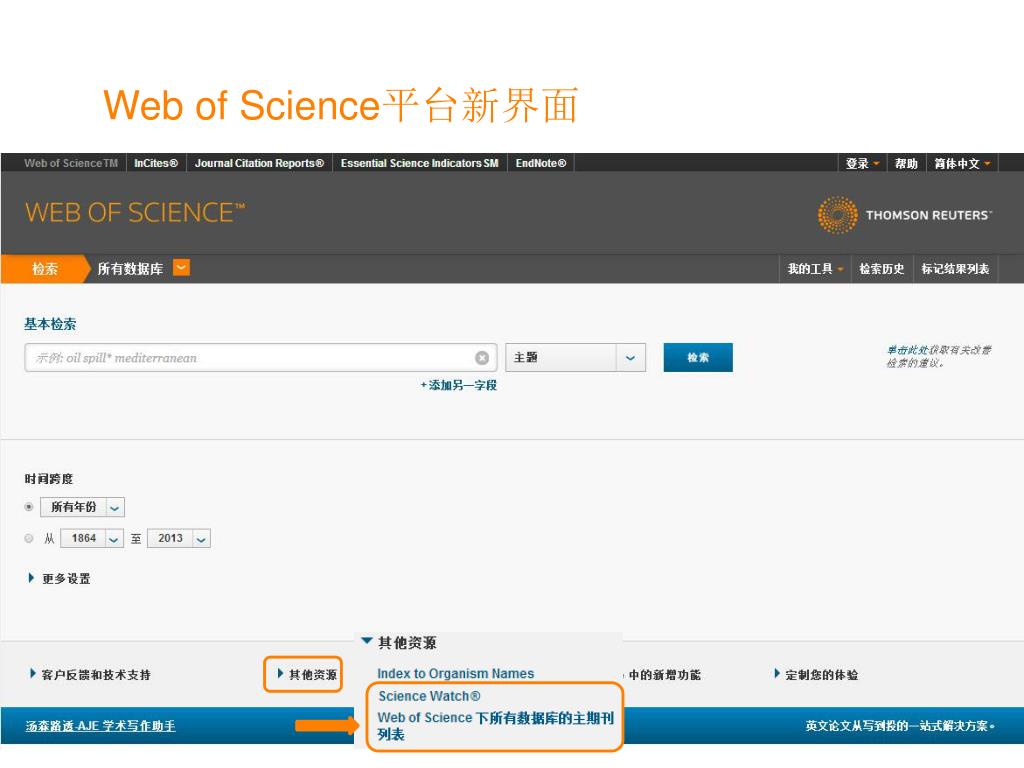Viewport: 1024px width, 768px height.
Task: Open the 所有年份 timespan dropdown
Action: [x=82, y=507]
